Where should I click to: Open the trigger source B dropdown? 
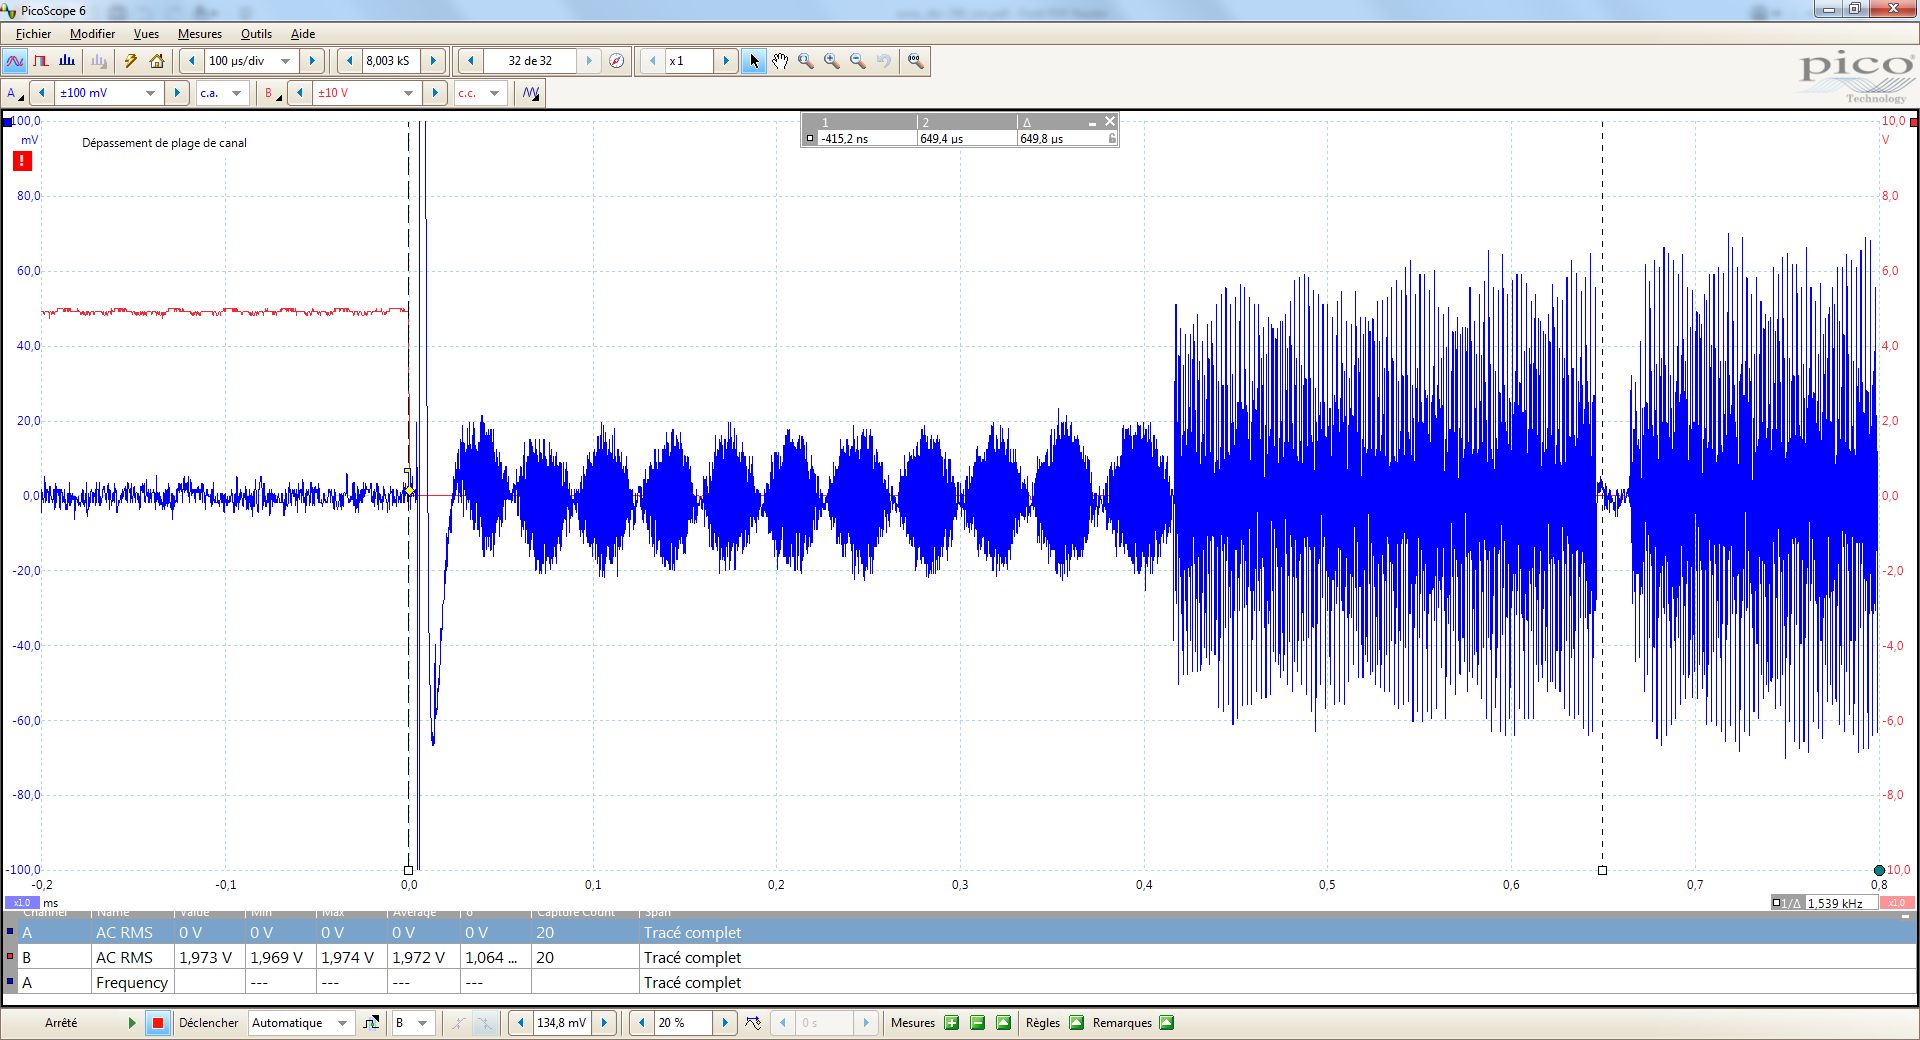[x=423, y=1023]
